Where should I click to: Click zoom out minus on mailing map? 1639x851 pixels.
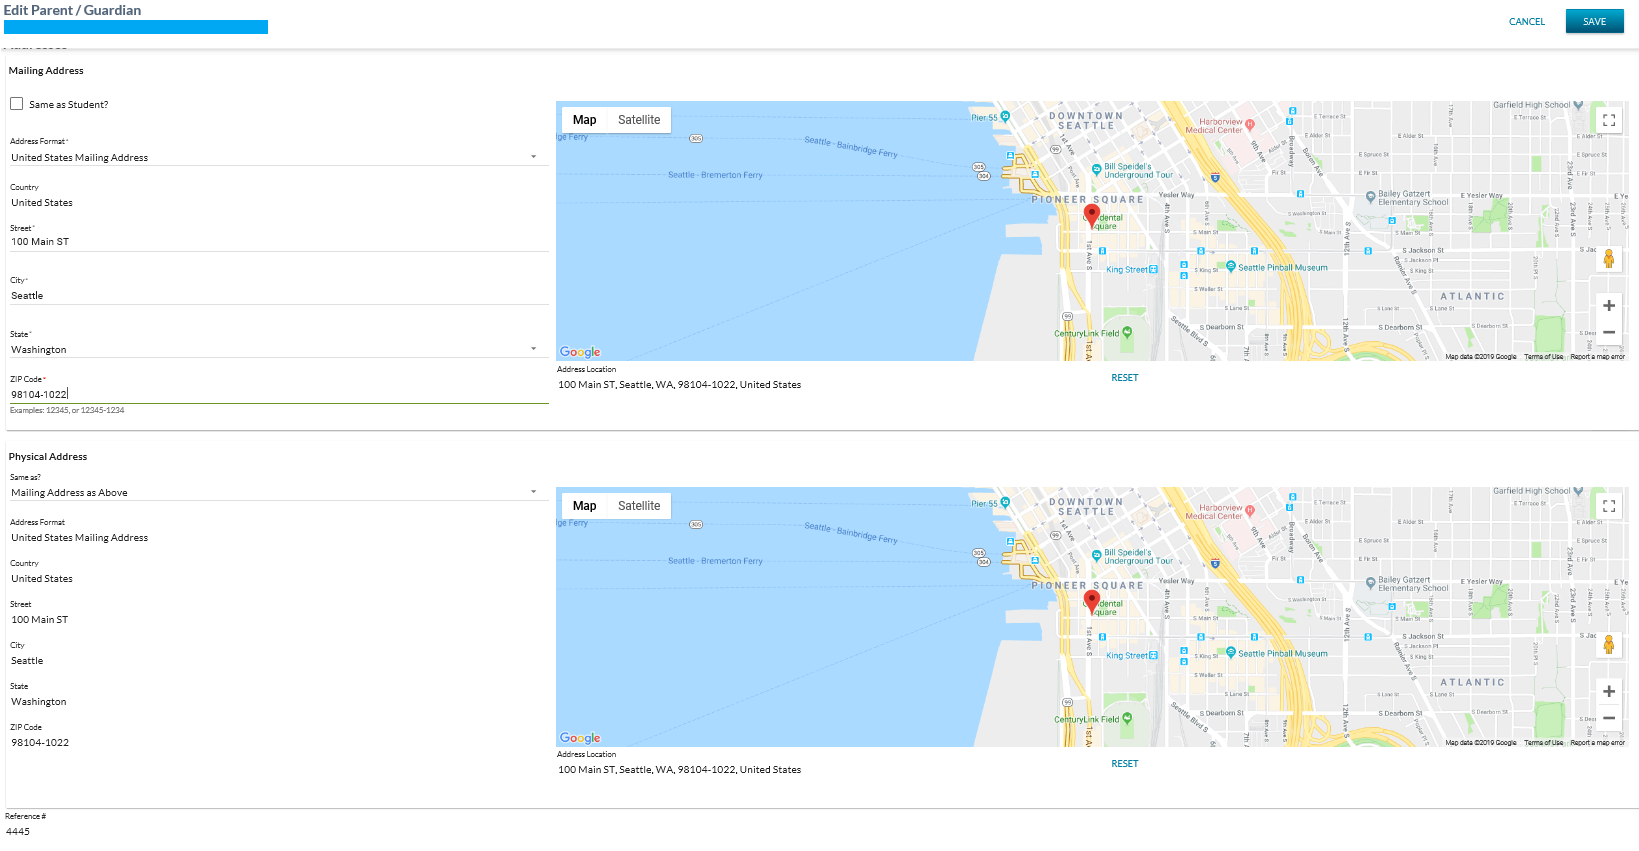[1608, 332]
